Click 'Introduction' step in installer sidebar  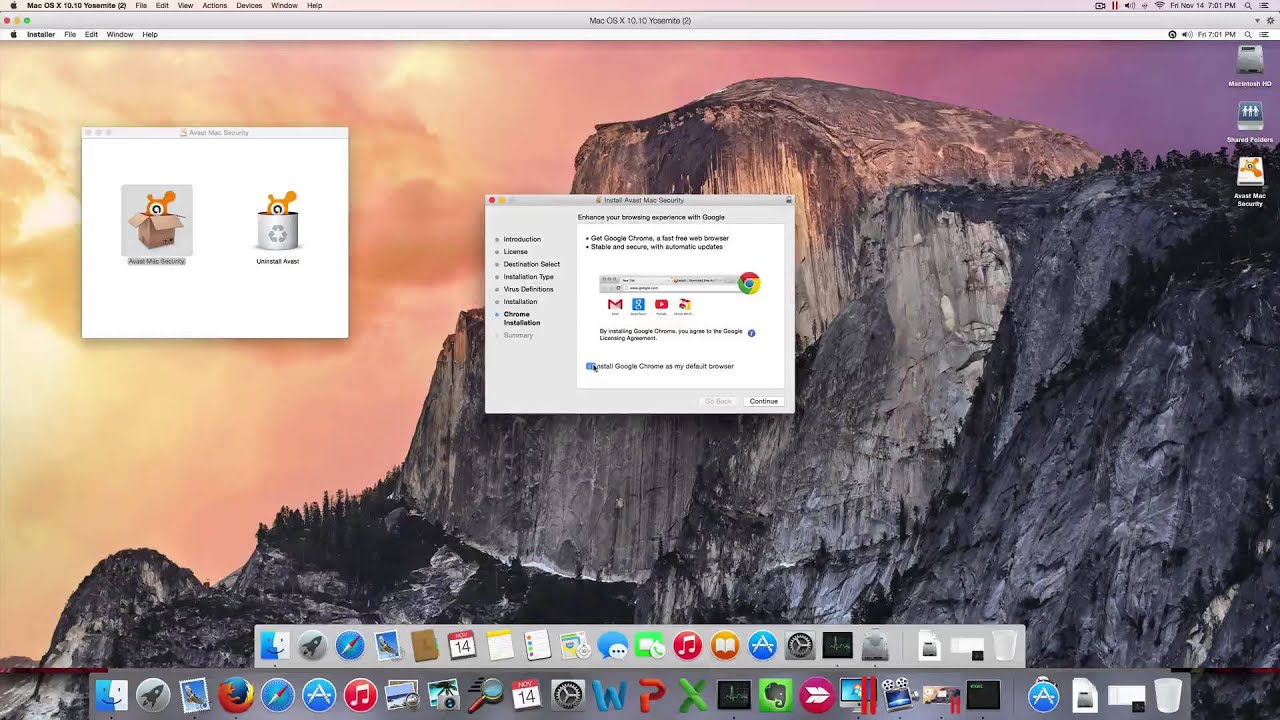tap(522, 239)
